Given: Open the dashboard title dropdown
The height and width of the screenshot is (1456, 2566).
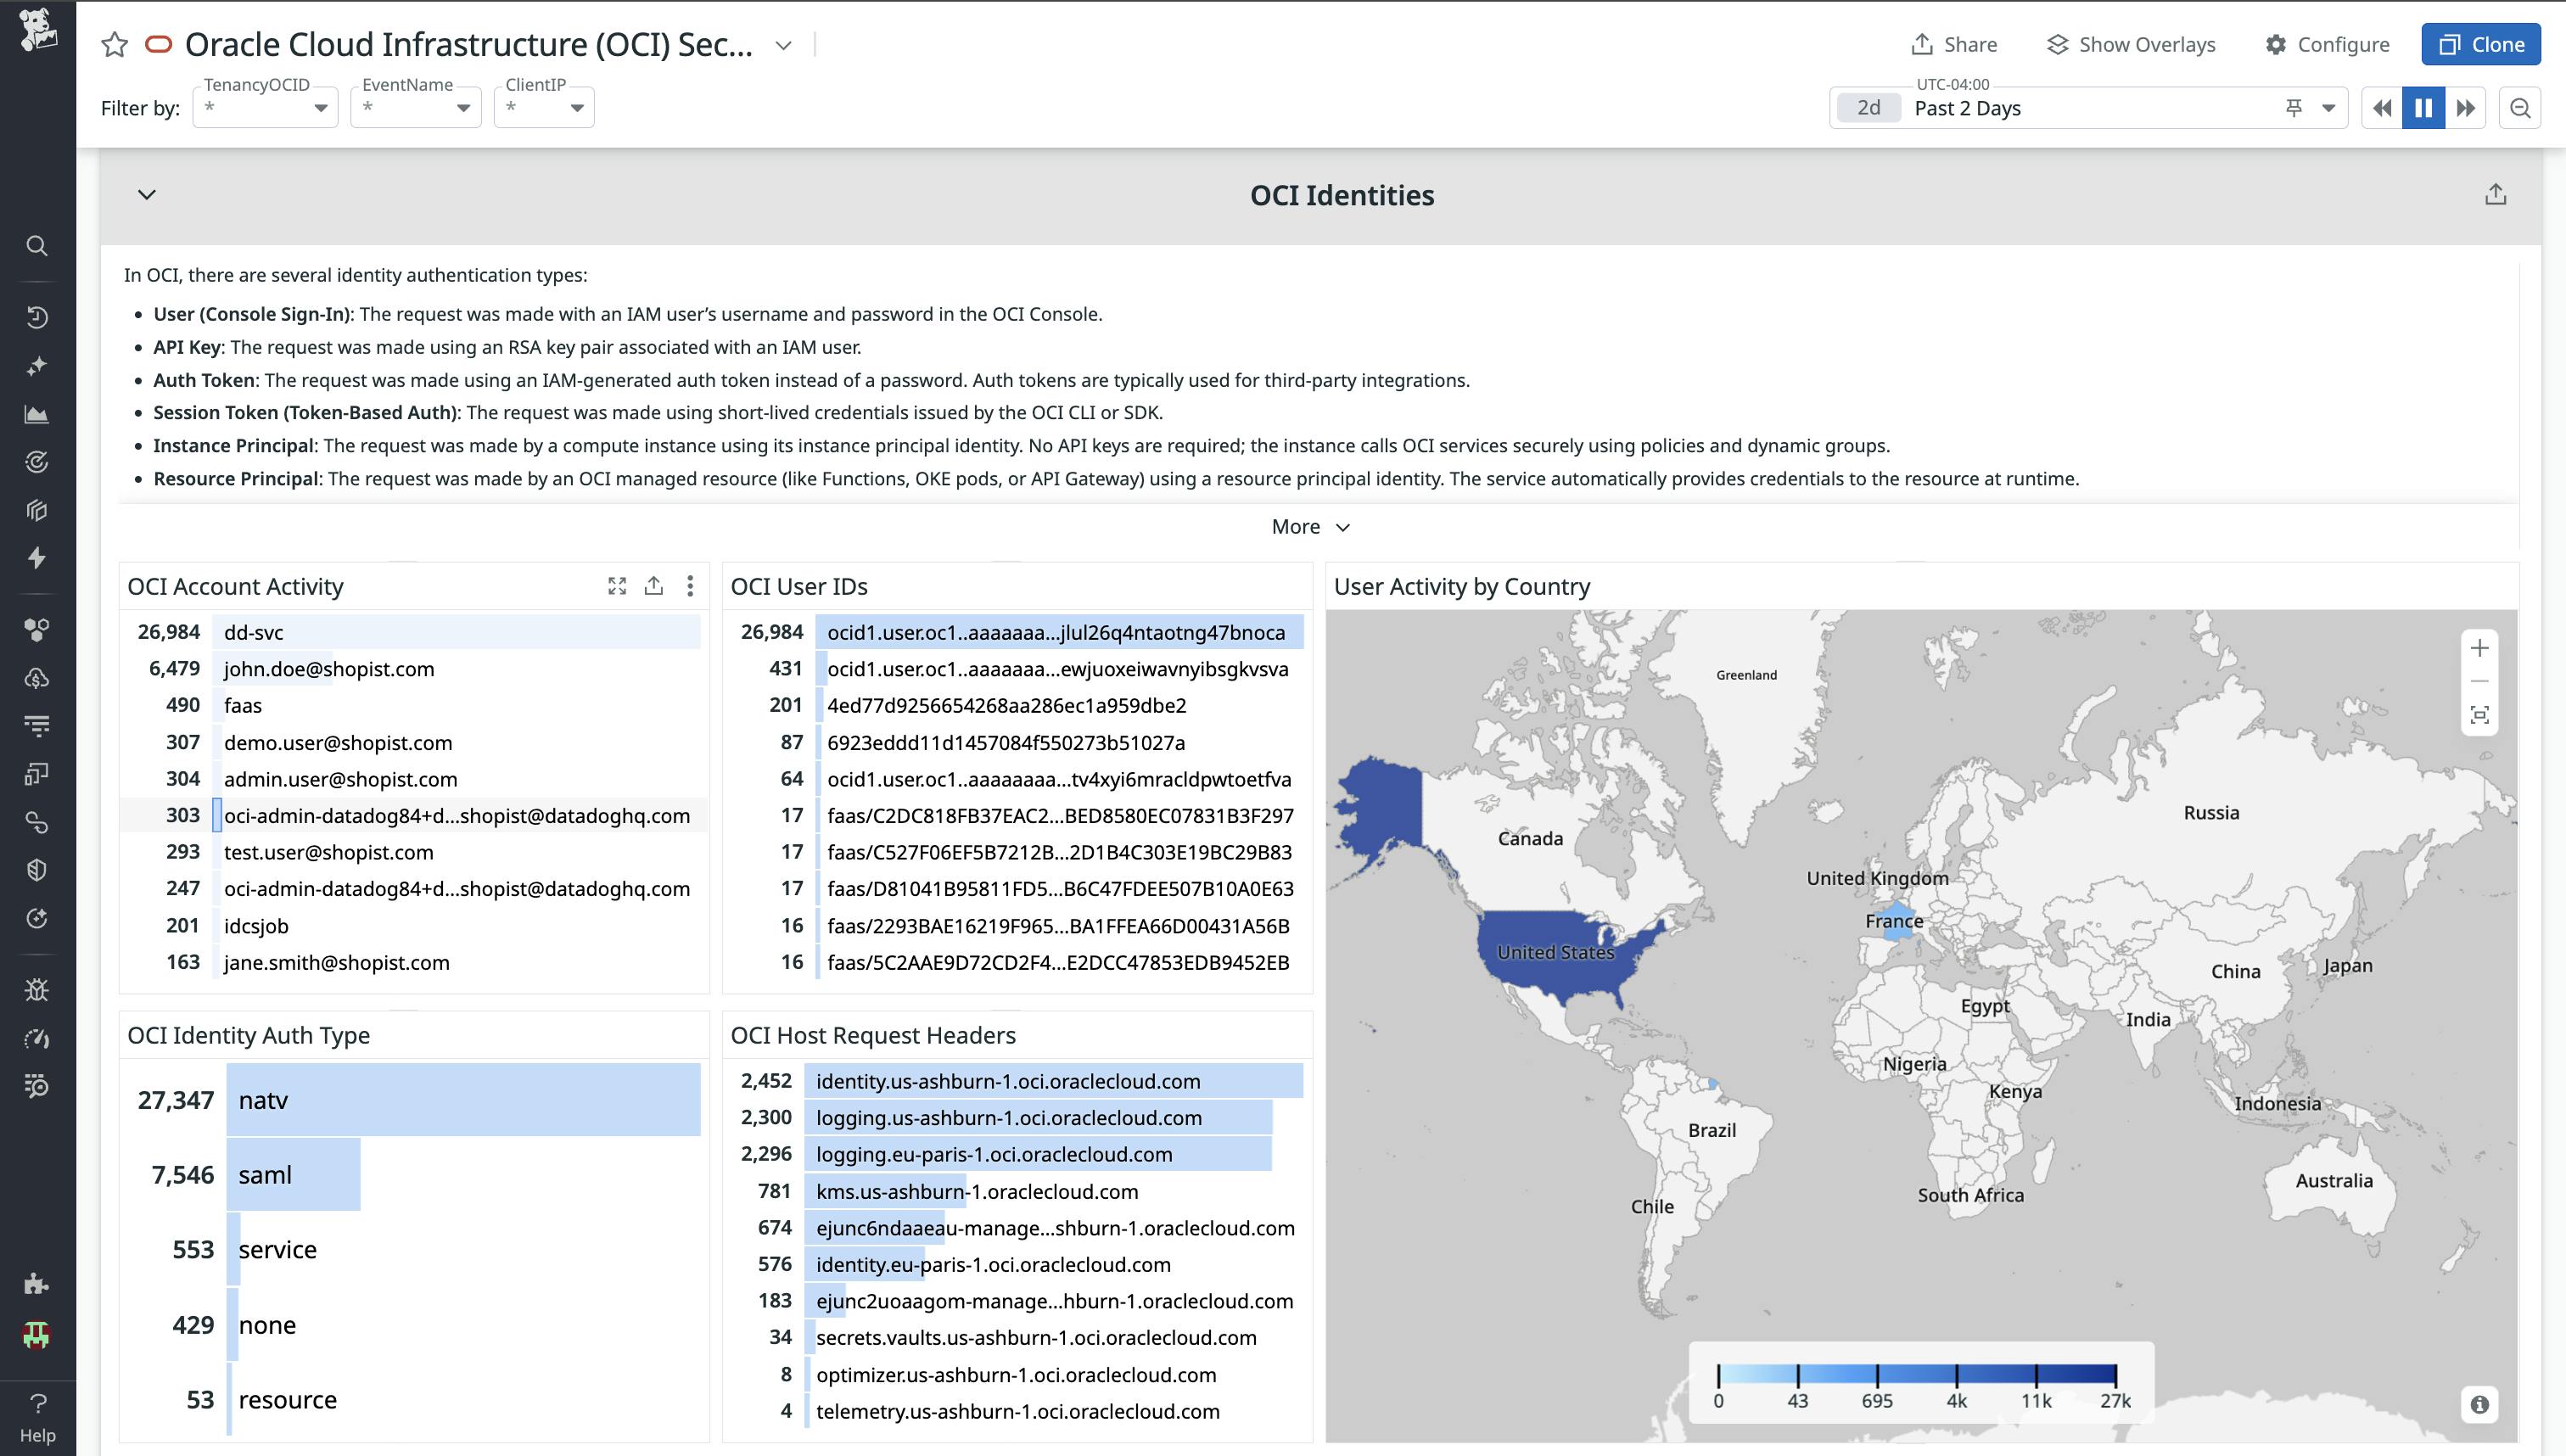Looking at the screenshot, I should 783,45.
